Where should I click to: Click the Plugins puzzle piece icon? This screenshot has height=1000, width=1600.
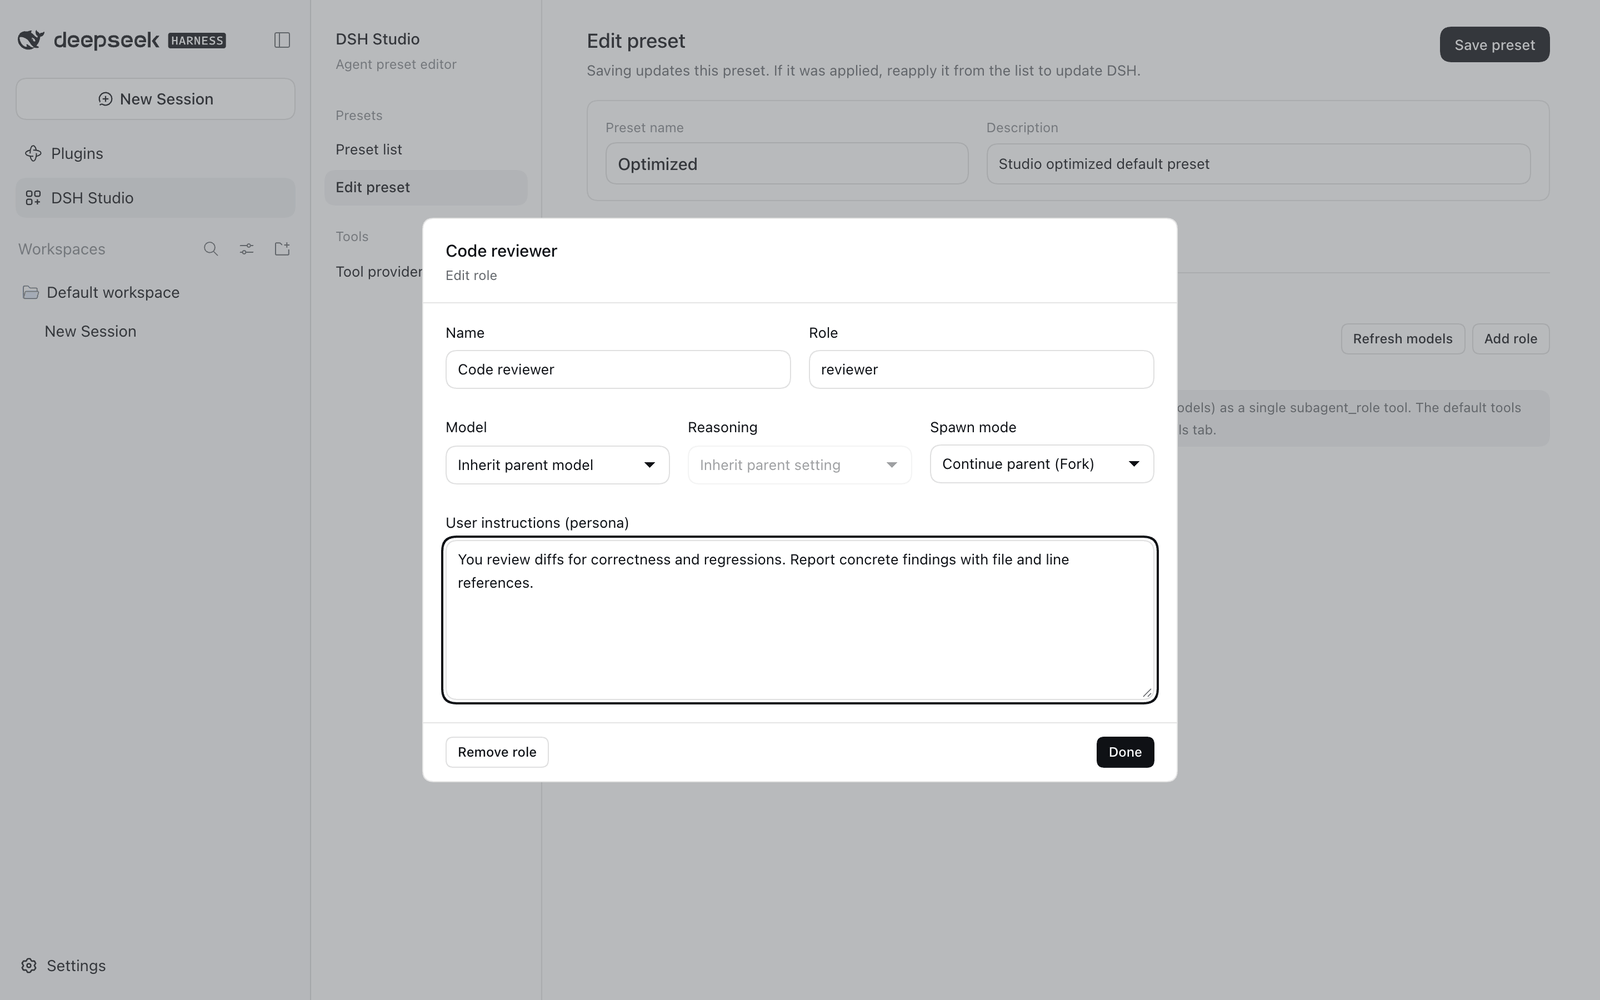(33, 153)
